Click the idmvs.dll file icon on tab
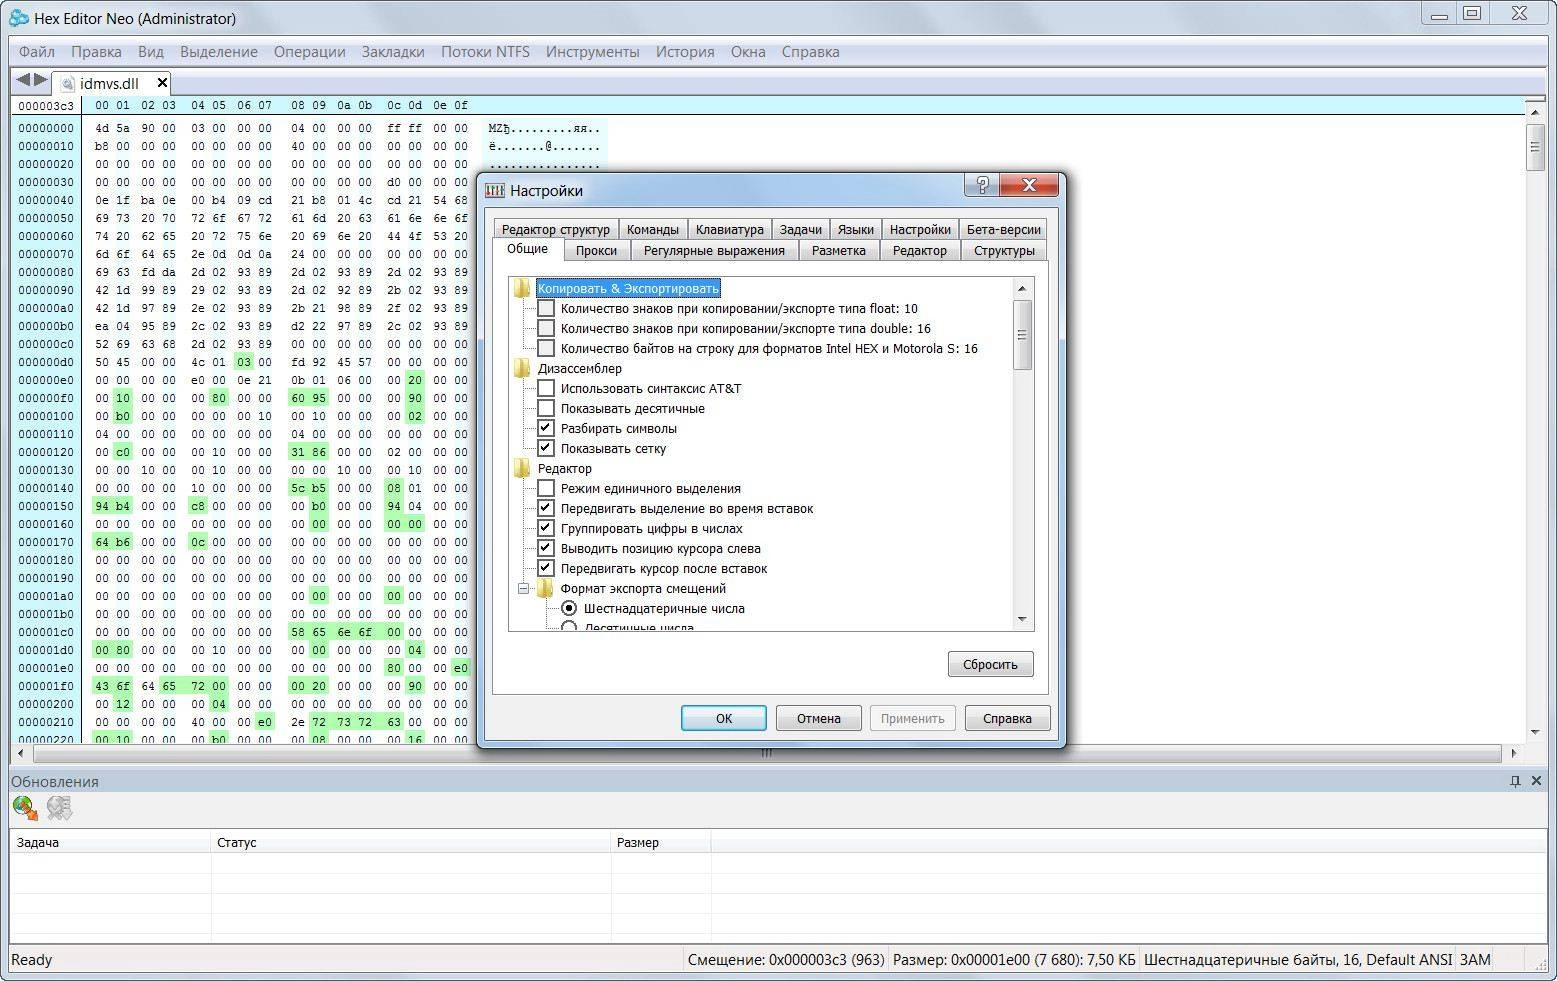Viewport: 1557px width, 981px height. [67, 84]
